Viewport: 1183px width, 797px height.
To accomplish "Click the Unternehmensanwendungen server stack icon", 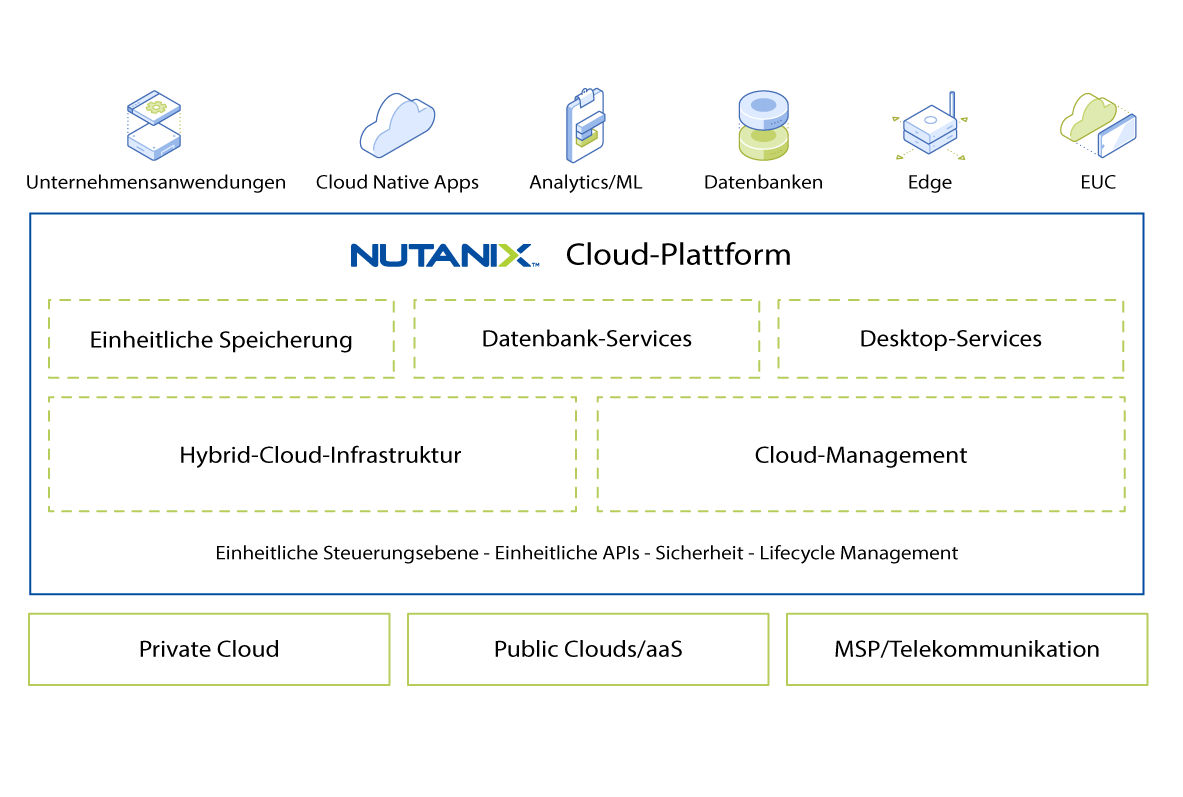I will coord(154,126).
